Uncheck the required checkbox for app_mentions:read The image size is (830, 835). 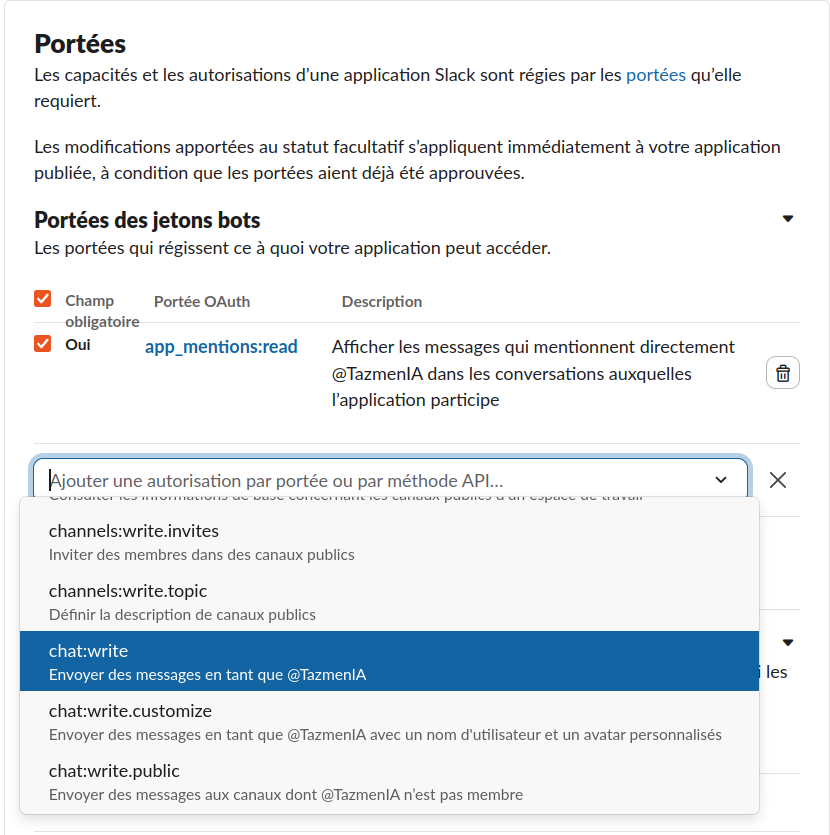tap(43, 344)
